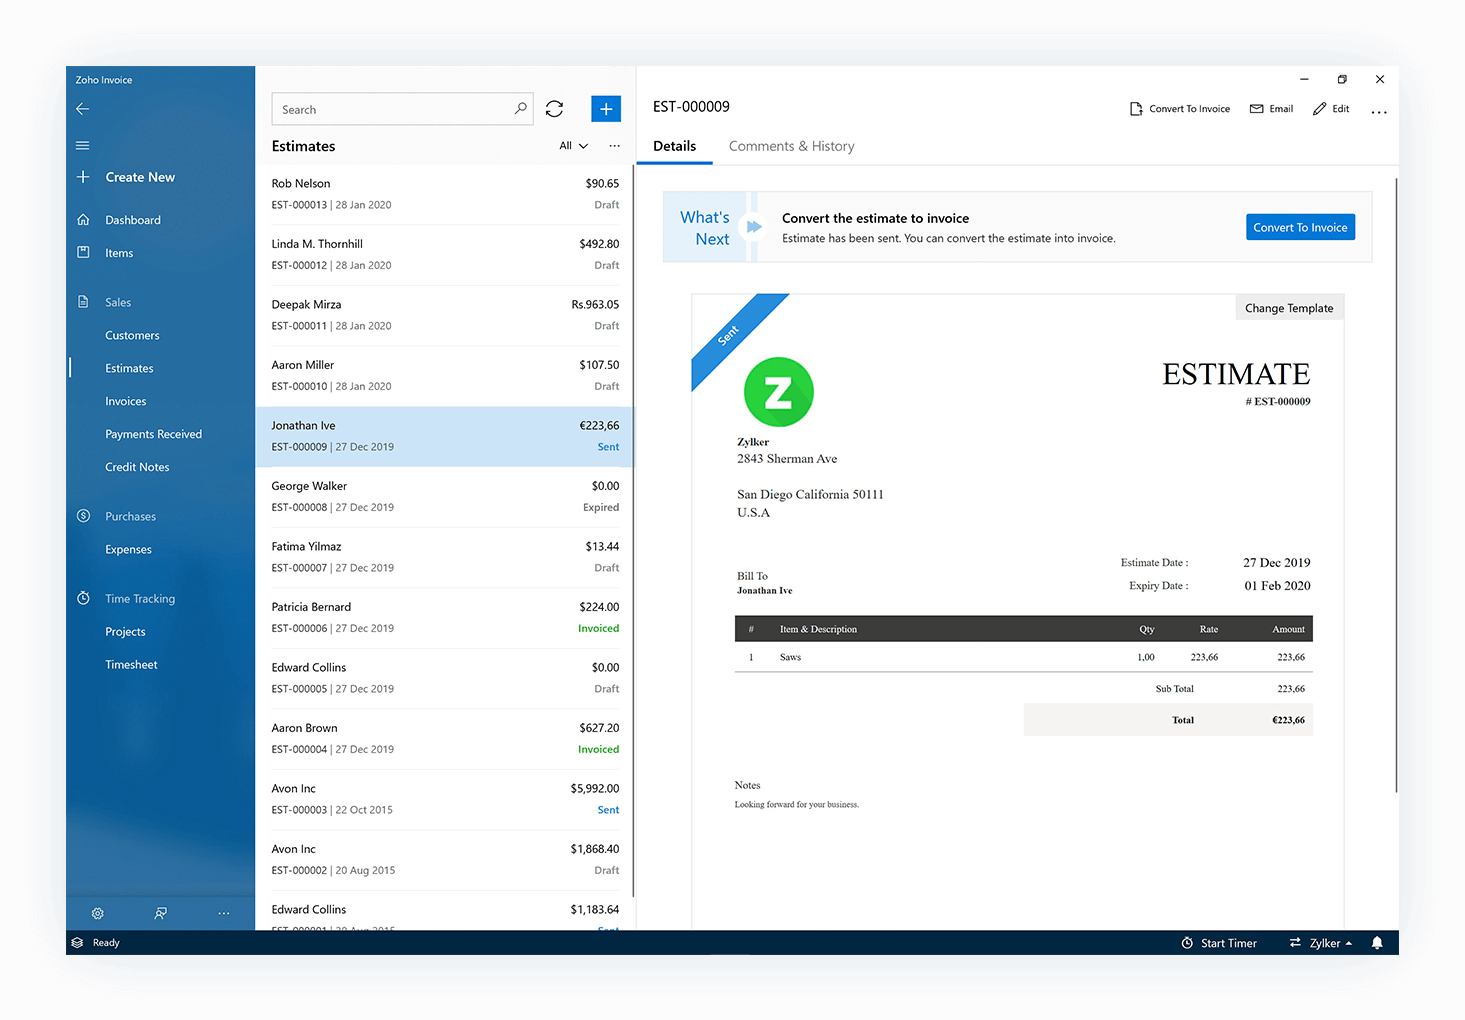Create a new record with the plus icon
The height and width of the screenshot is (1020, 1465).
click(x=605, y=108)
